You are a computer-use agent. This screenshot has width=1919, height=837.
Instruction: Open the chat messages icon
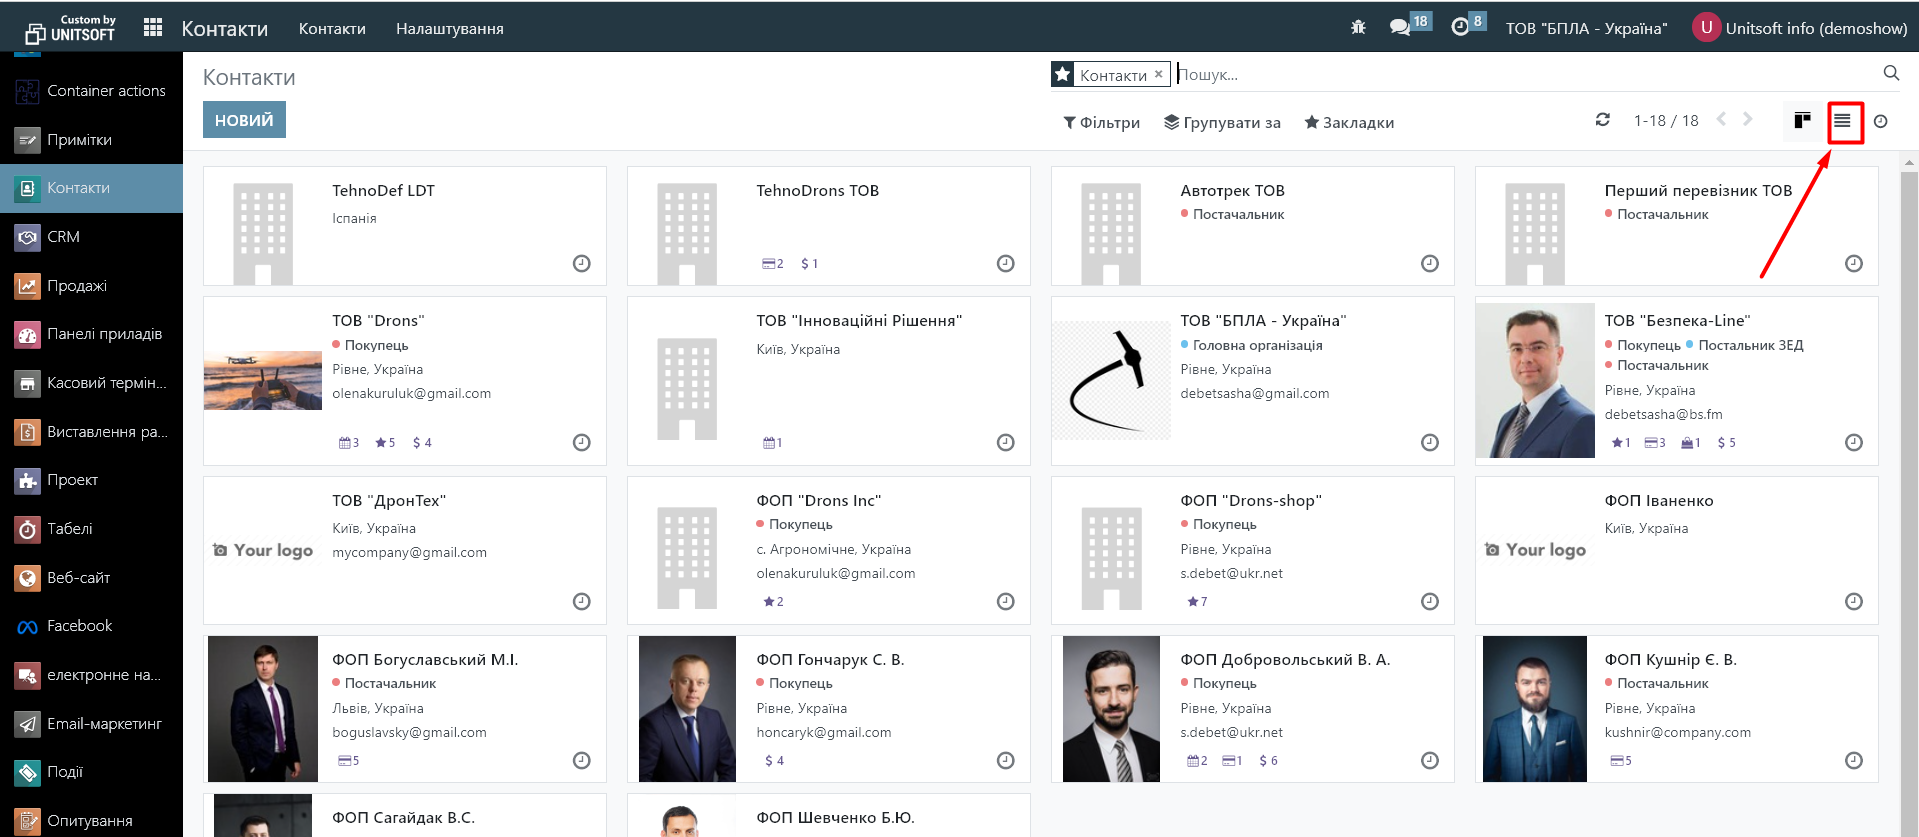(x=1400, y=28)
